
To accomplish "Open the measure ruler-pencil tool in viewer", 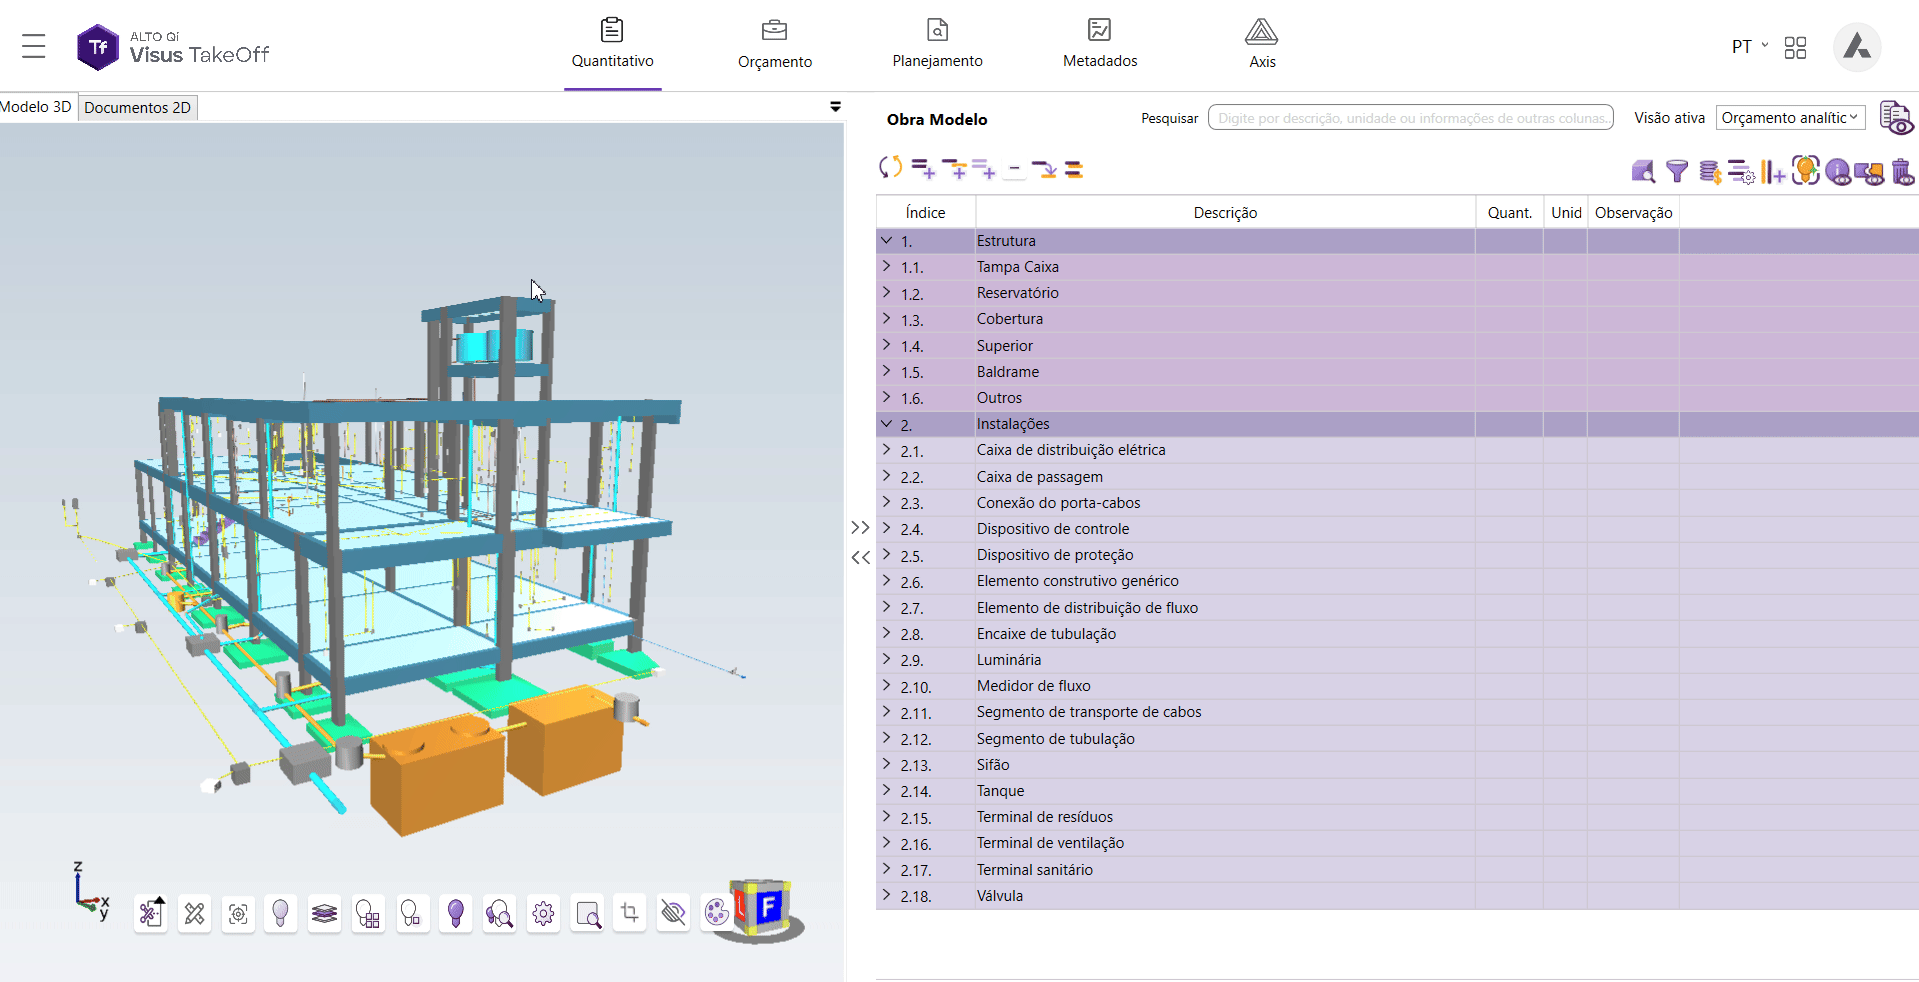I will click(x=194, y=913).
